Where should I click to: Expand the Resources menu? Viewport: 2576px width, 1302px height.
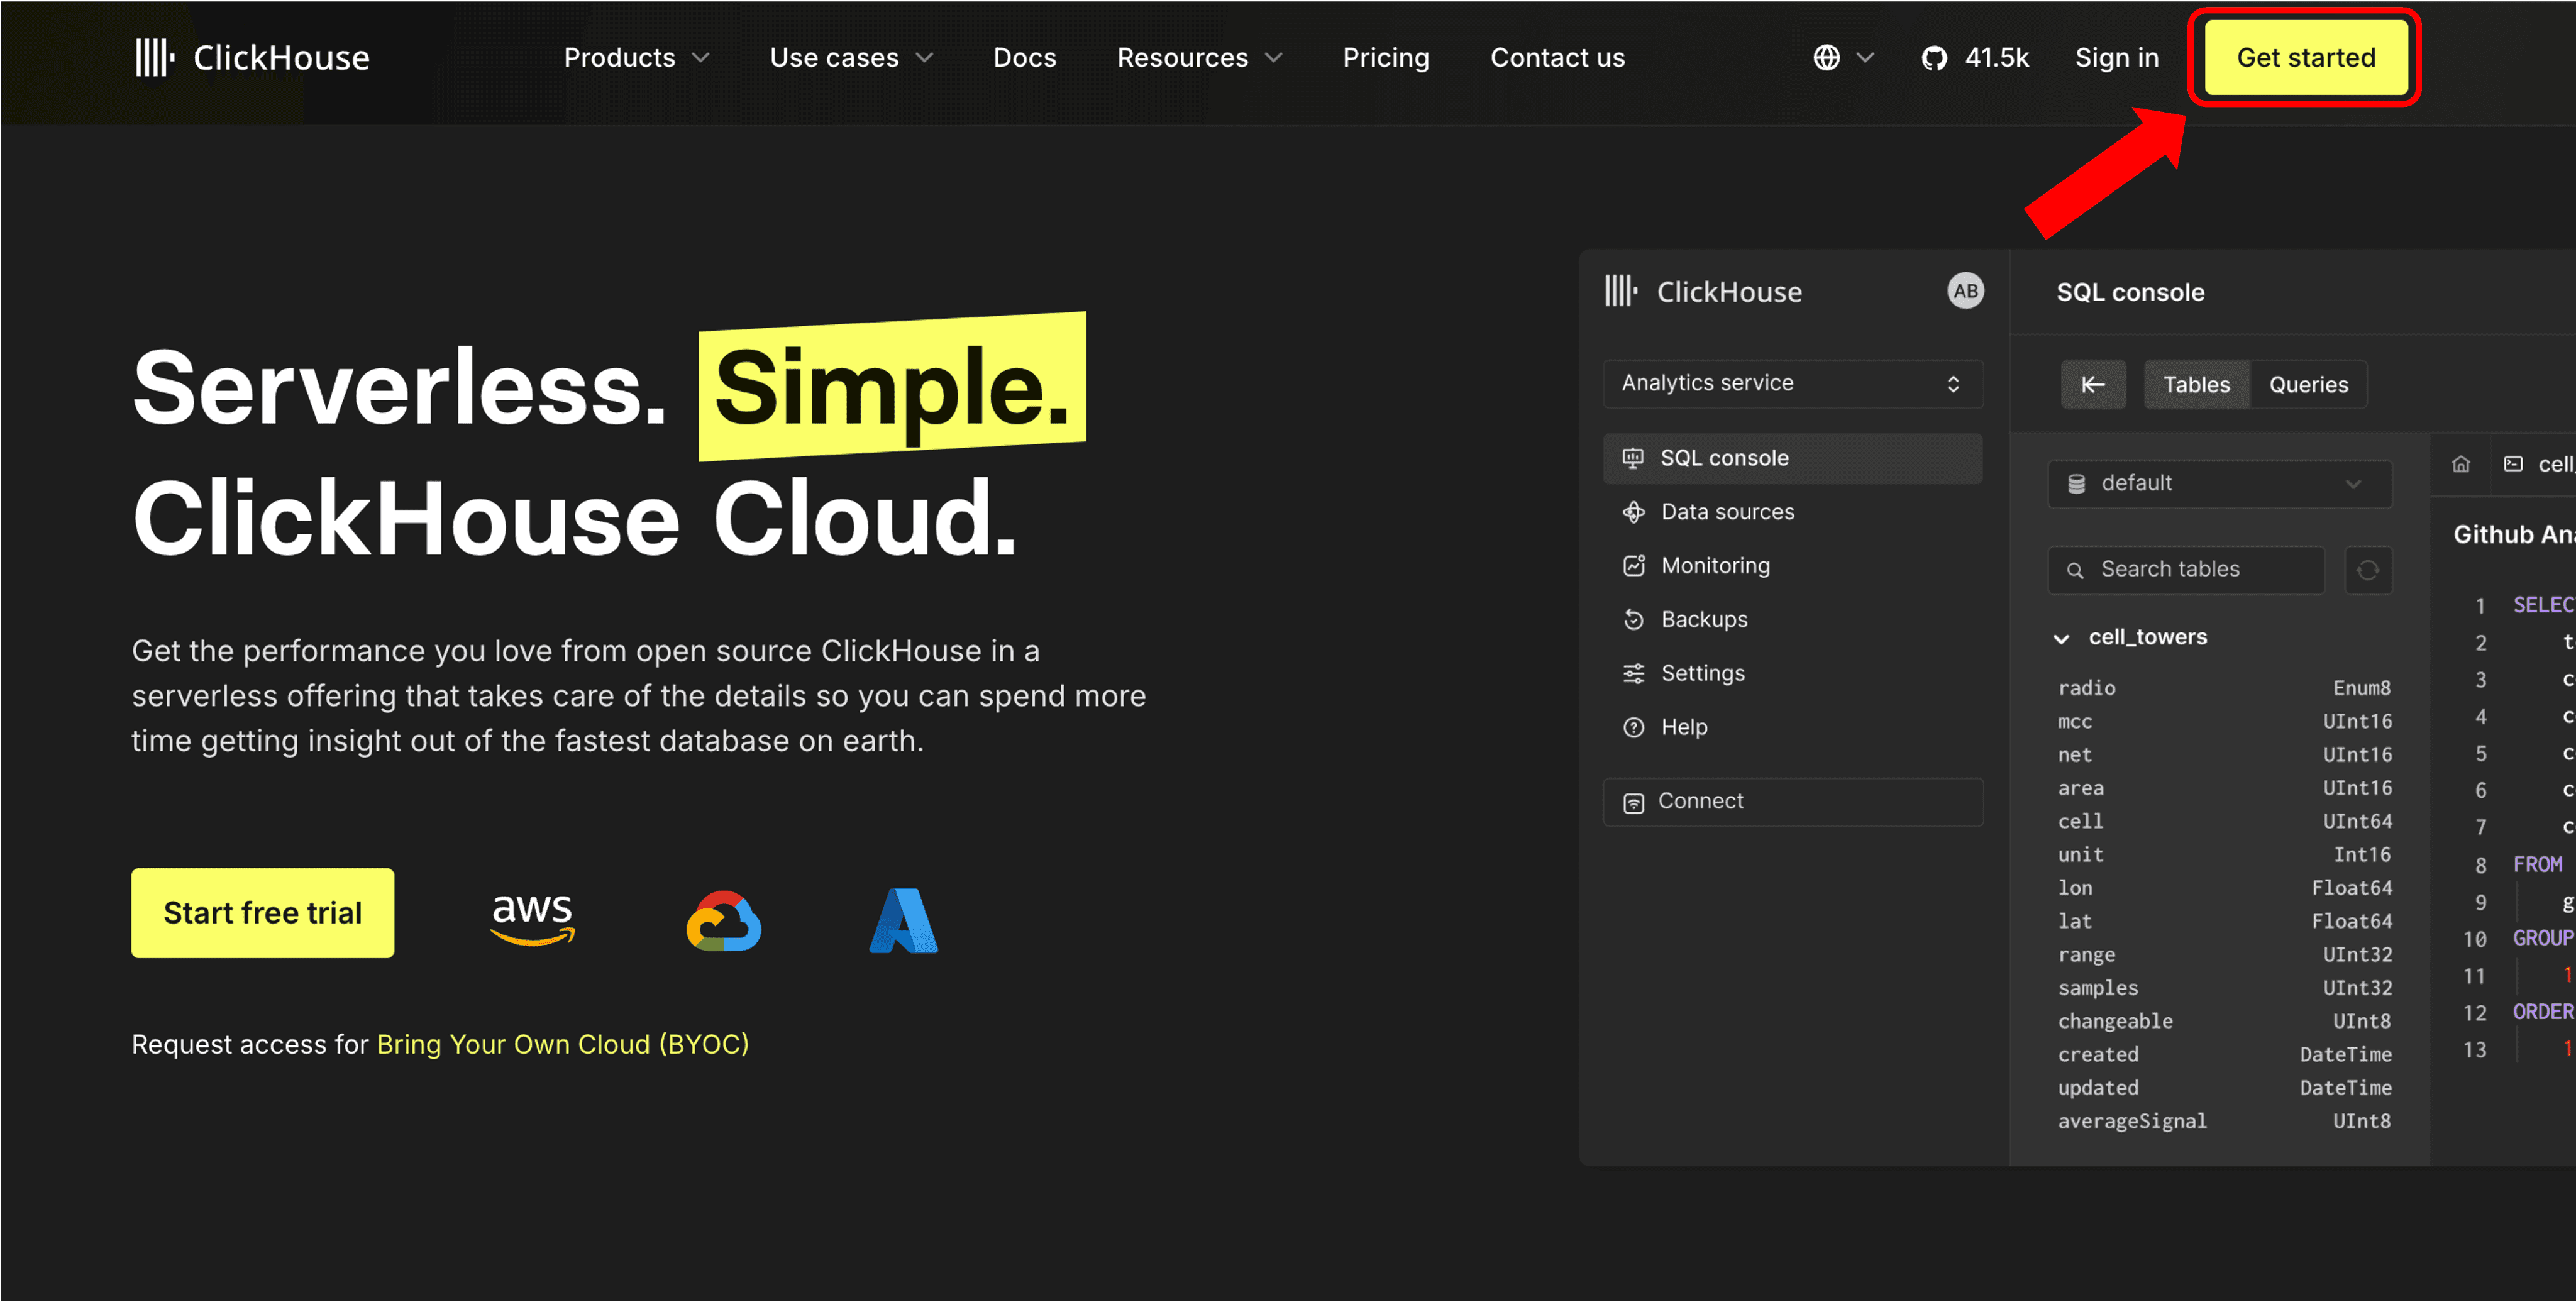tap(1199, 58)
